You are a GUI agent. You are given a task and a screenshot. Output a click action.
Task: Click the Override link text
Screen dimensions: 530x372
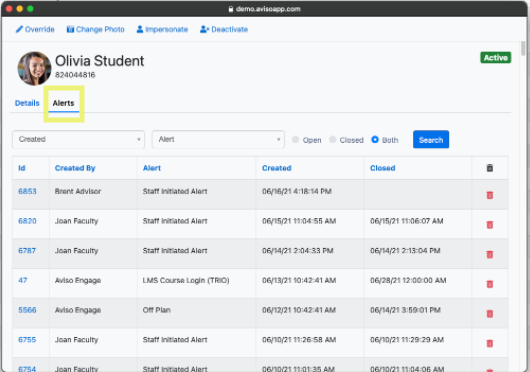click(x=40, y=29)
